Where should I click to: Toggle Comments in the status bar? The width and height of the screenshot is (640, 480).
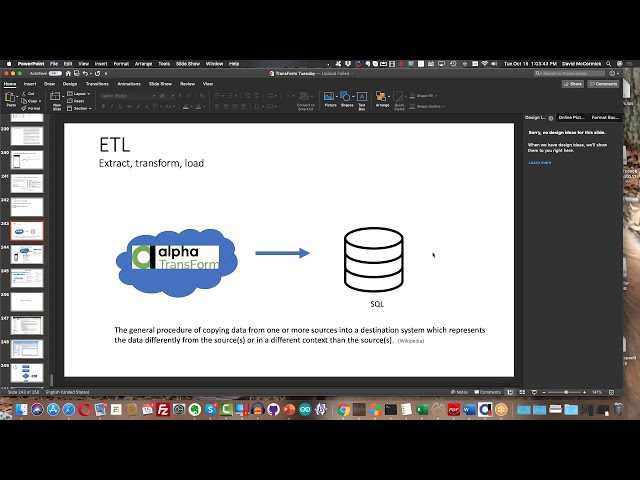tap(487, 392)
